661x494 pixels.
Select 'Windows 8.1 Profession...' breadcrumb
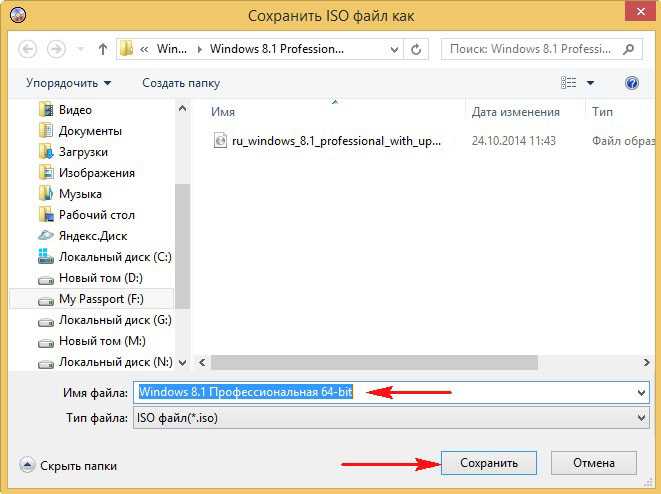pos(277,49)
